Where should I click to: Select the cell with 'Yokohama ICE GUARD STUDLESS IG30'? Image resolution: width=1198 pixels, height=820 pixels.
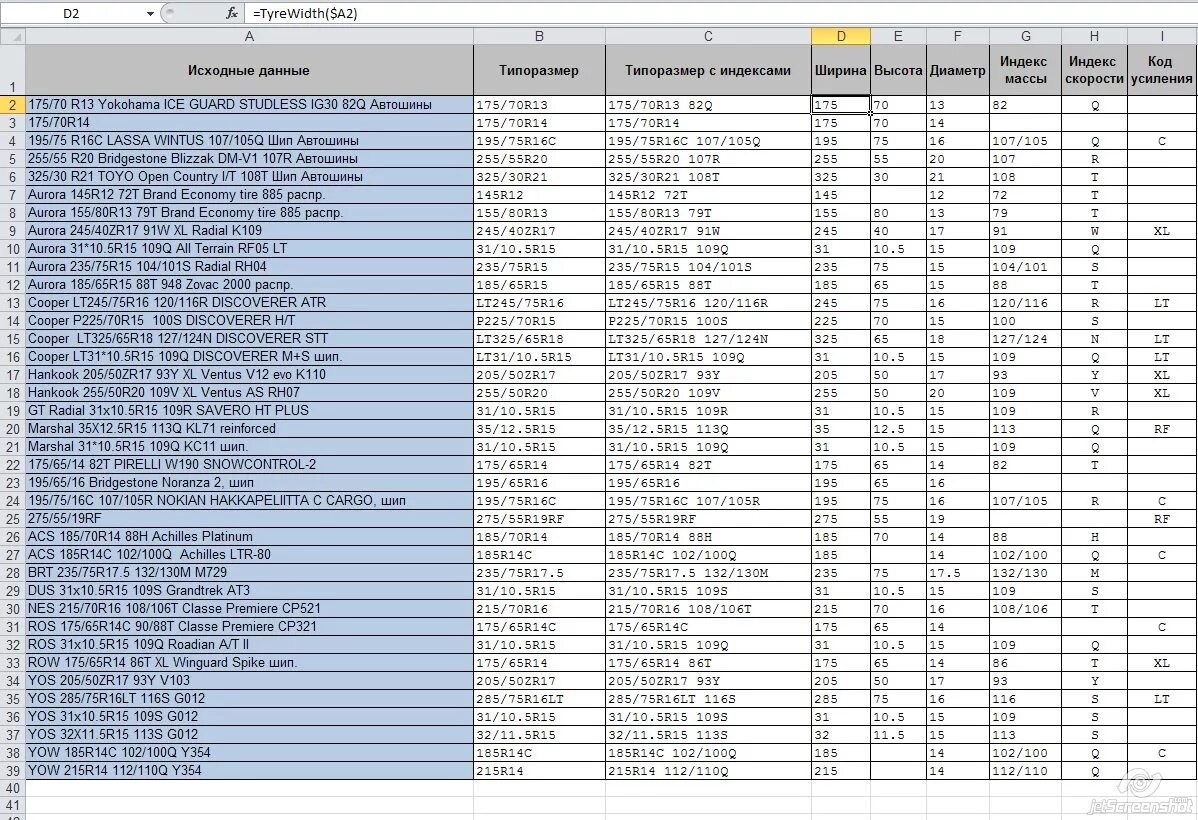click(249, 105)
